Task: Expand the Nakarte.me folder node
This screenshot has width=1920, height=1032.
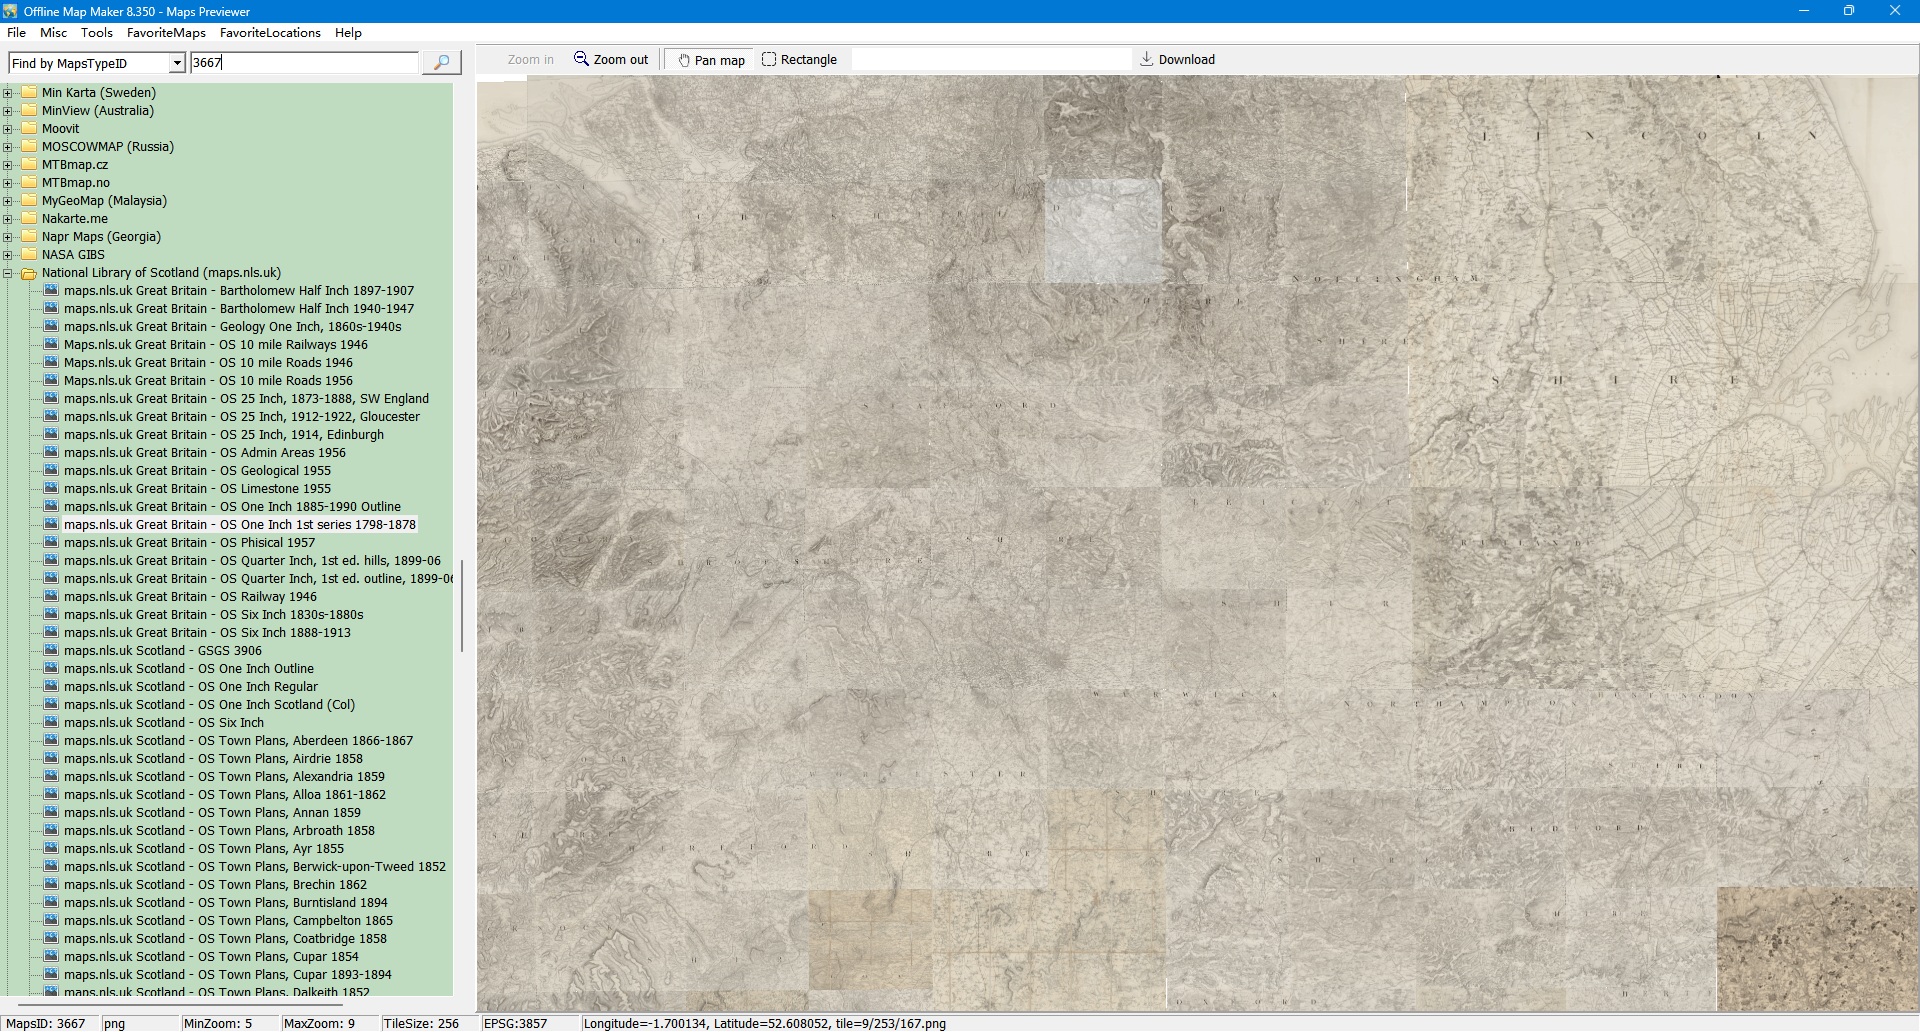Action: [x=8, y=219]
